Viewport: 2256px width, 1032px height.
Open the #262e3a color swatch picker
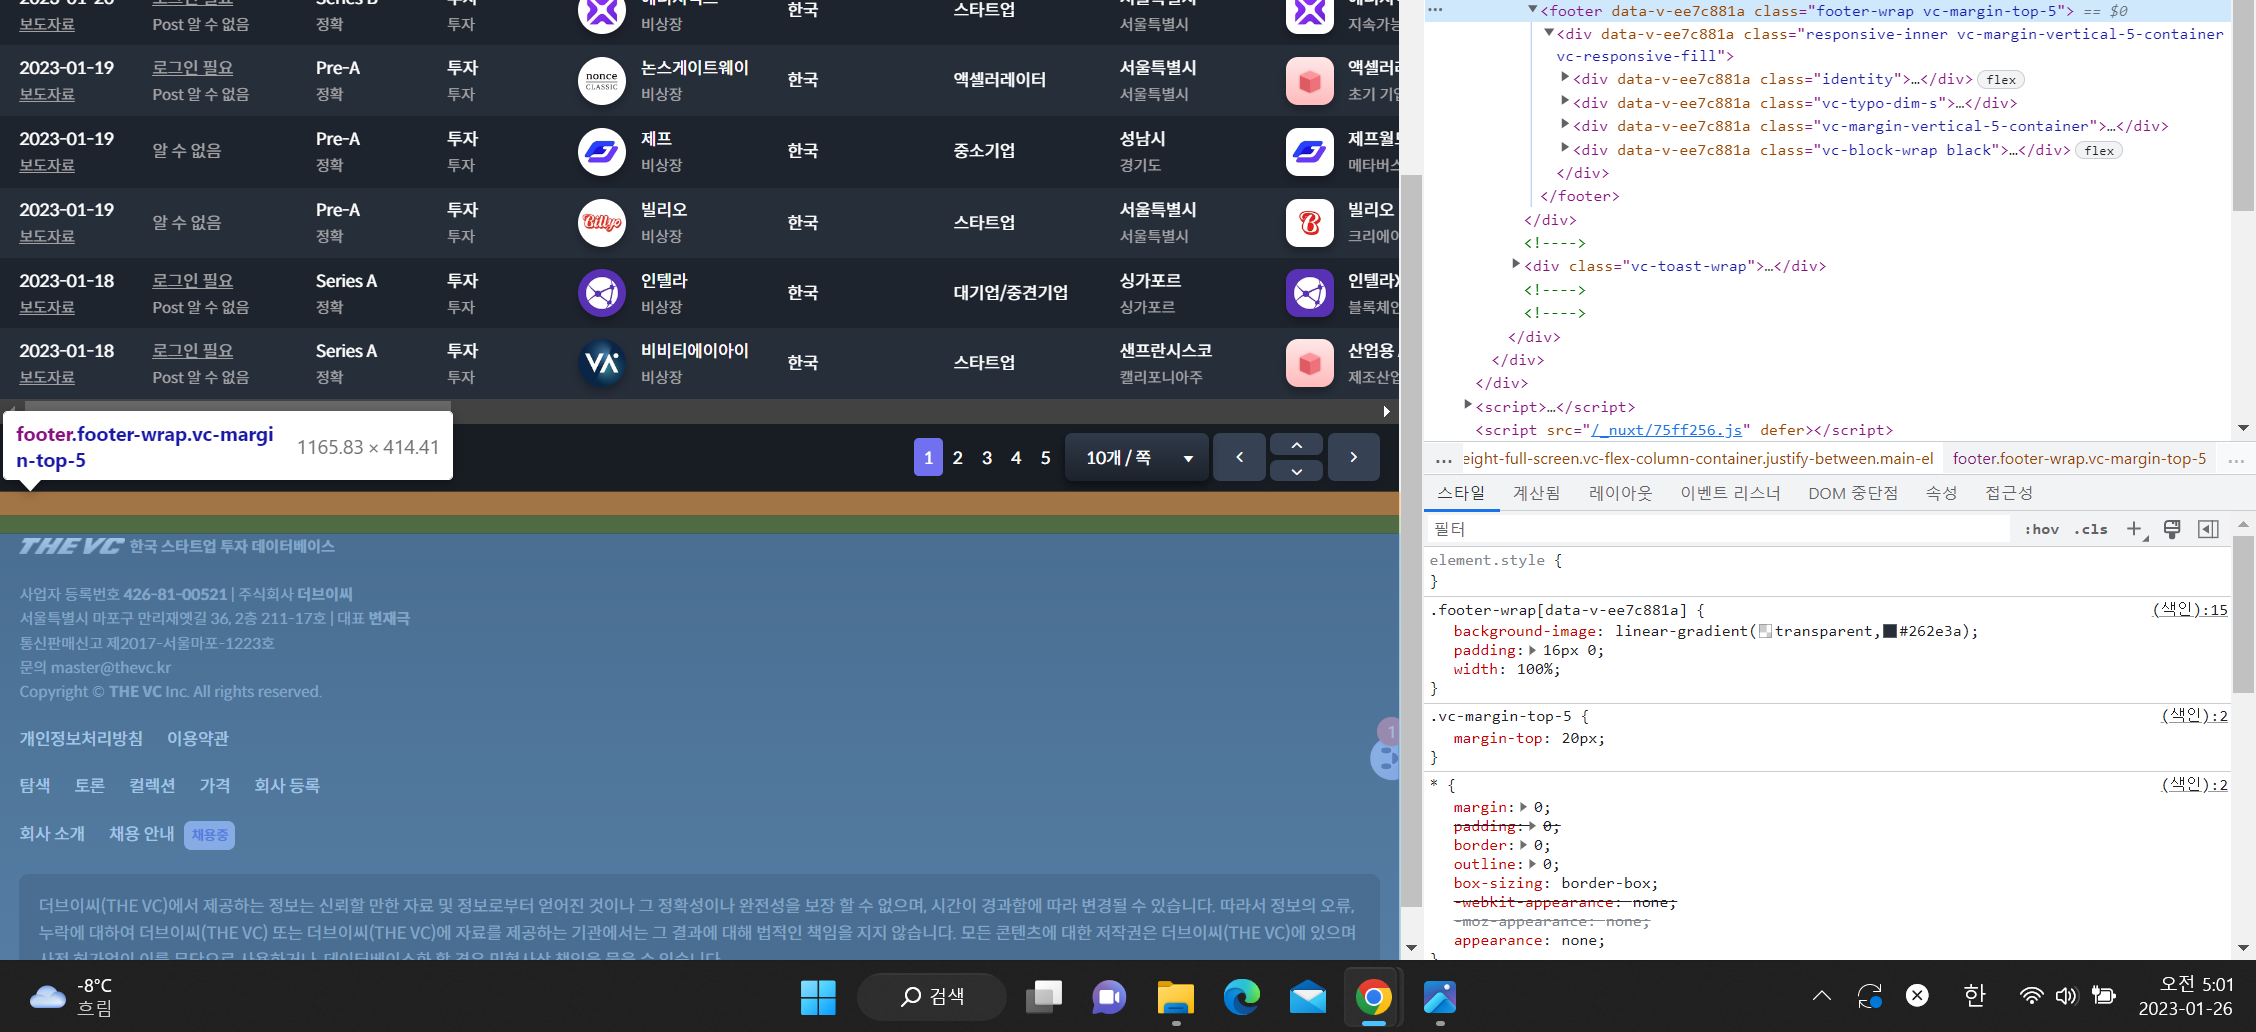(1889, 631)
